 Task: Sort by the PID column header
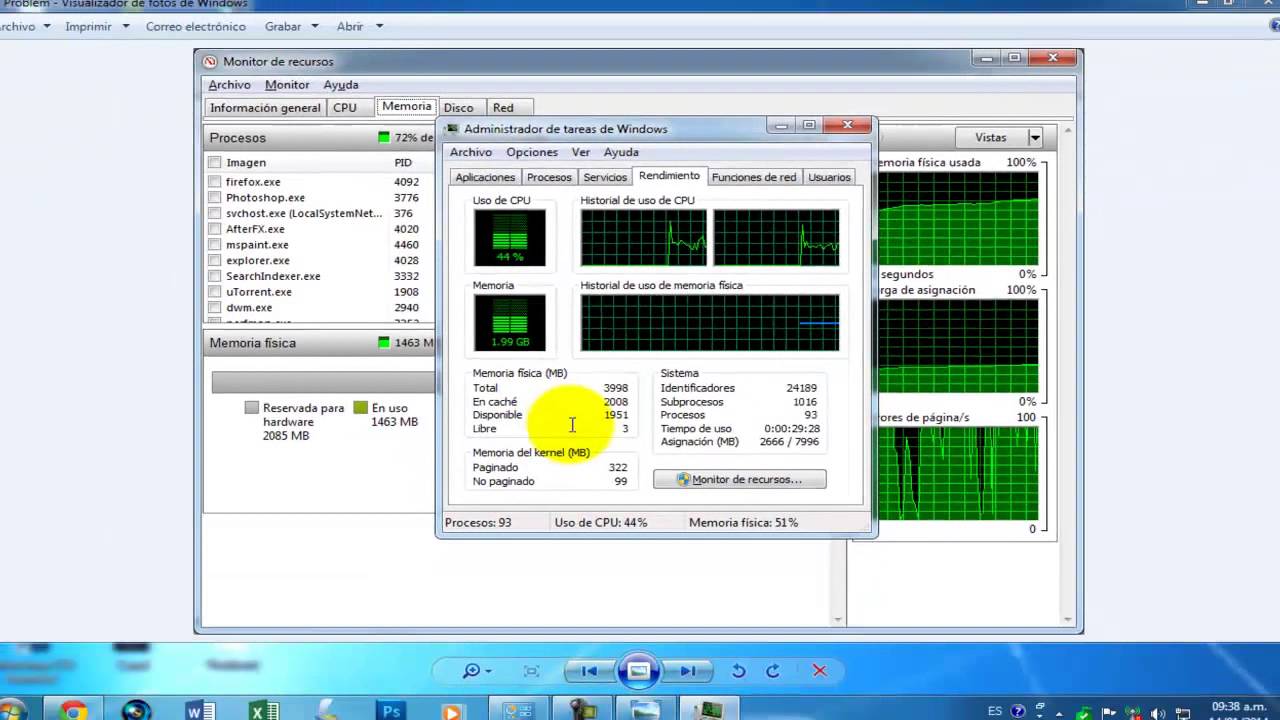403,163
